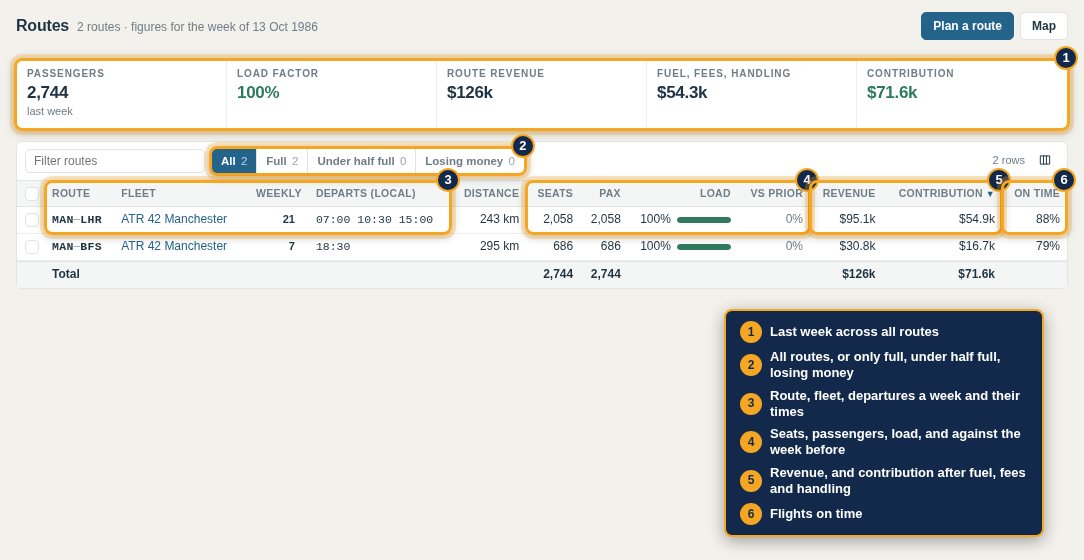Sort by the Fleet column header

pyautogui.click(x=138, y=194)
